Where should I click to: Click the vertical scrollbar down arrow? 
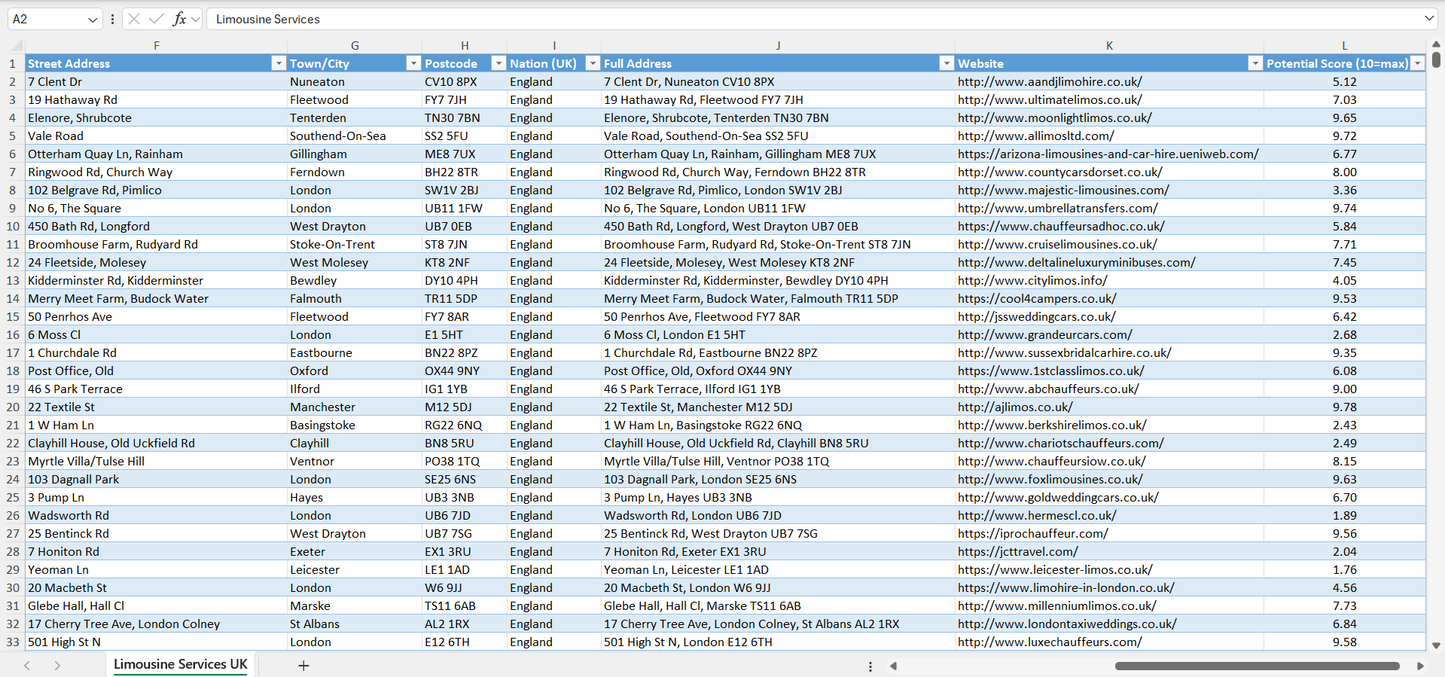tap(1436, 645)
